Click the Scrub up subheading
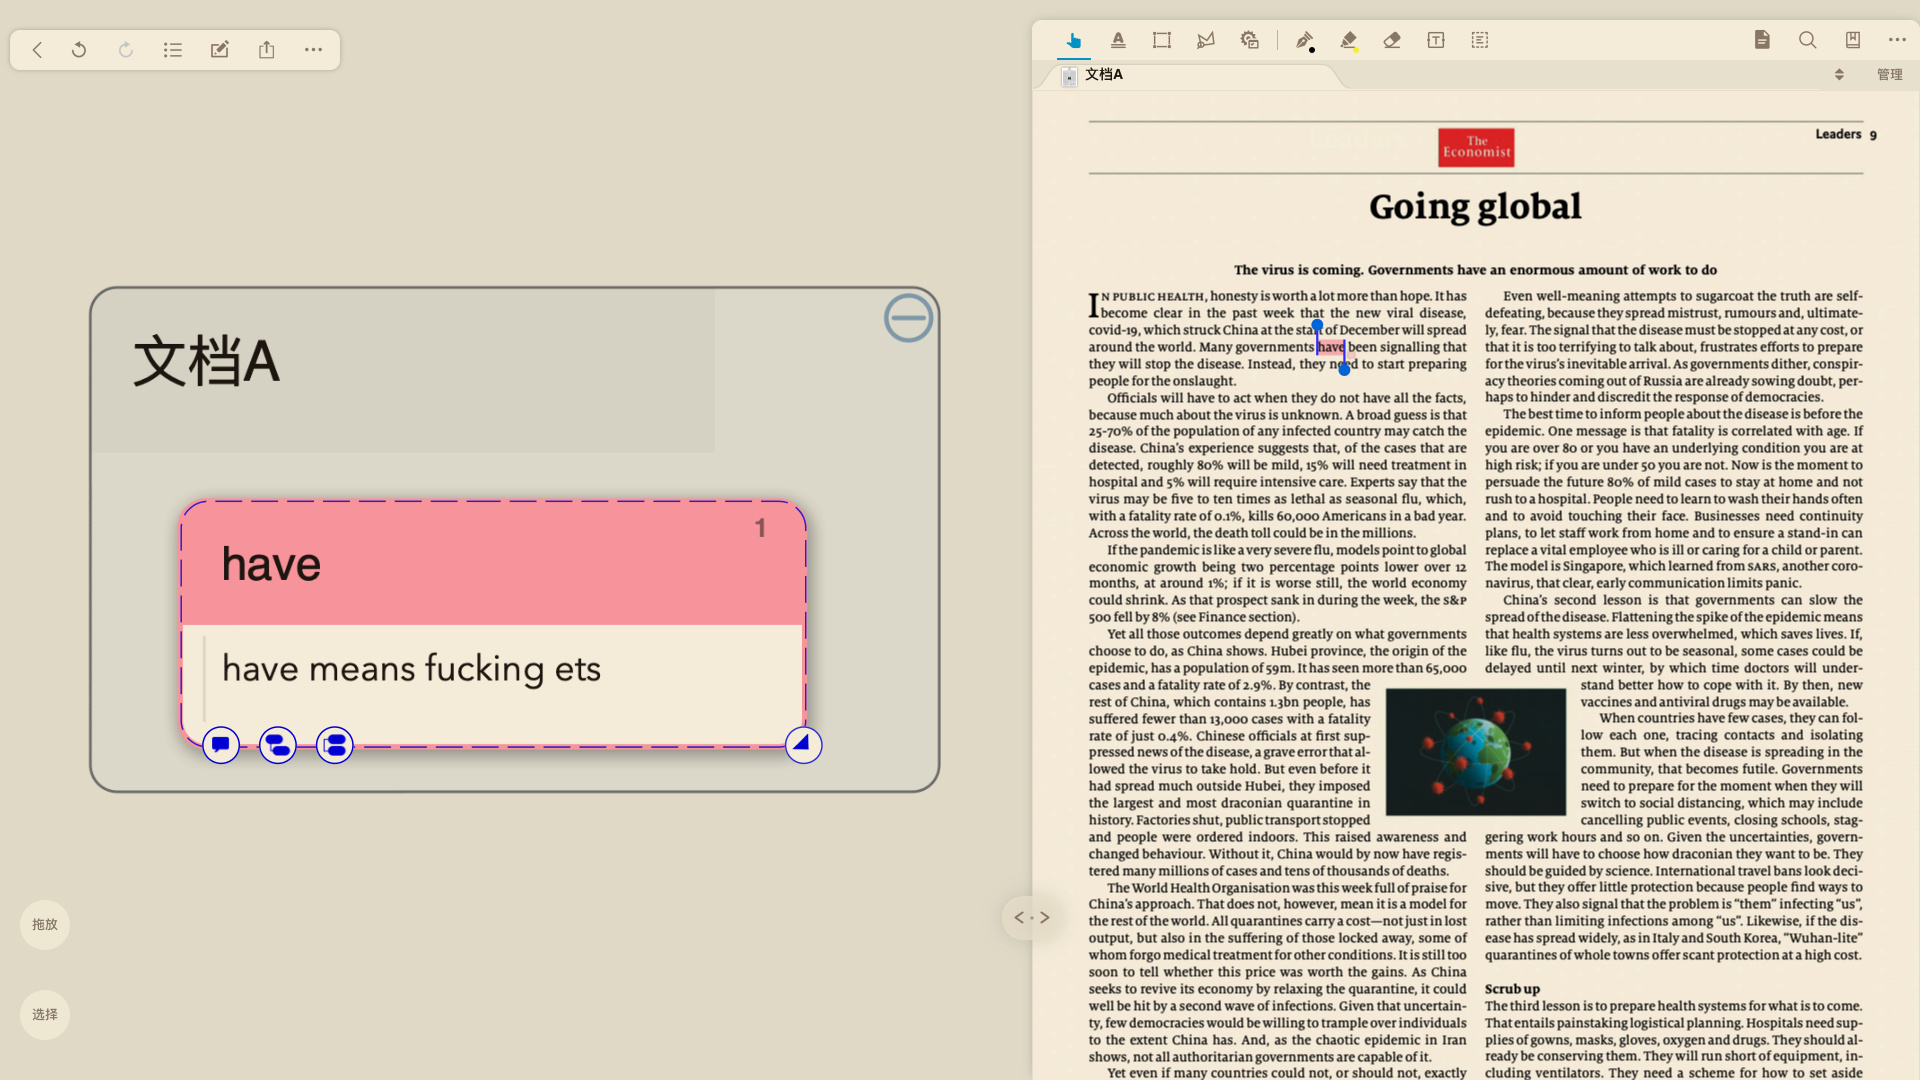This screenshot has width=1920, height=1080. point(1512,989)
